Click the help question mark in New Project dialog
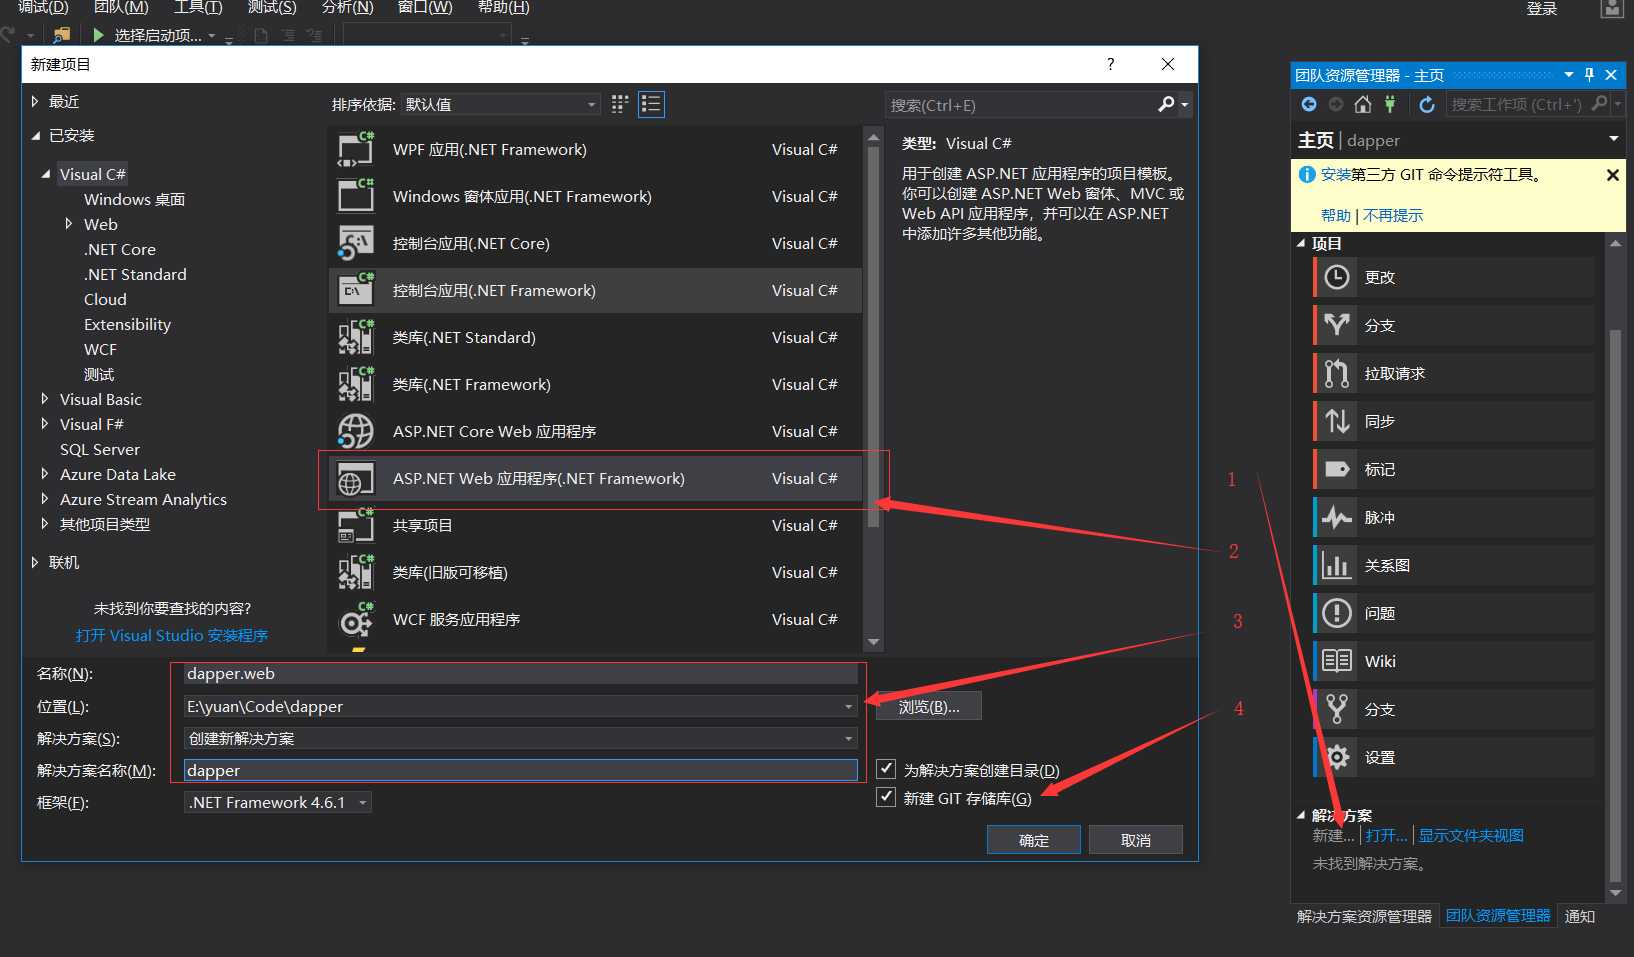1634x957 pixels. 1110,64
